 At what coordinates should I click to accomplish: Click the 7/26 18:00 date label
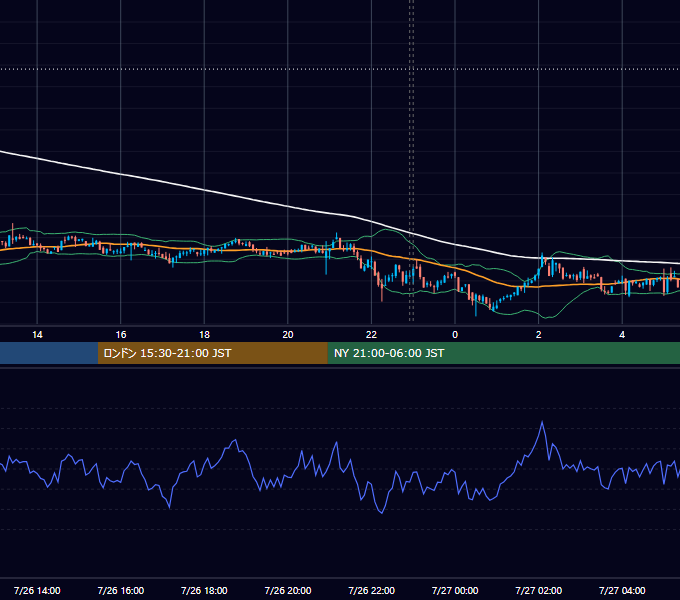pyautogui.click(x=204, y=590)
